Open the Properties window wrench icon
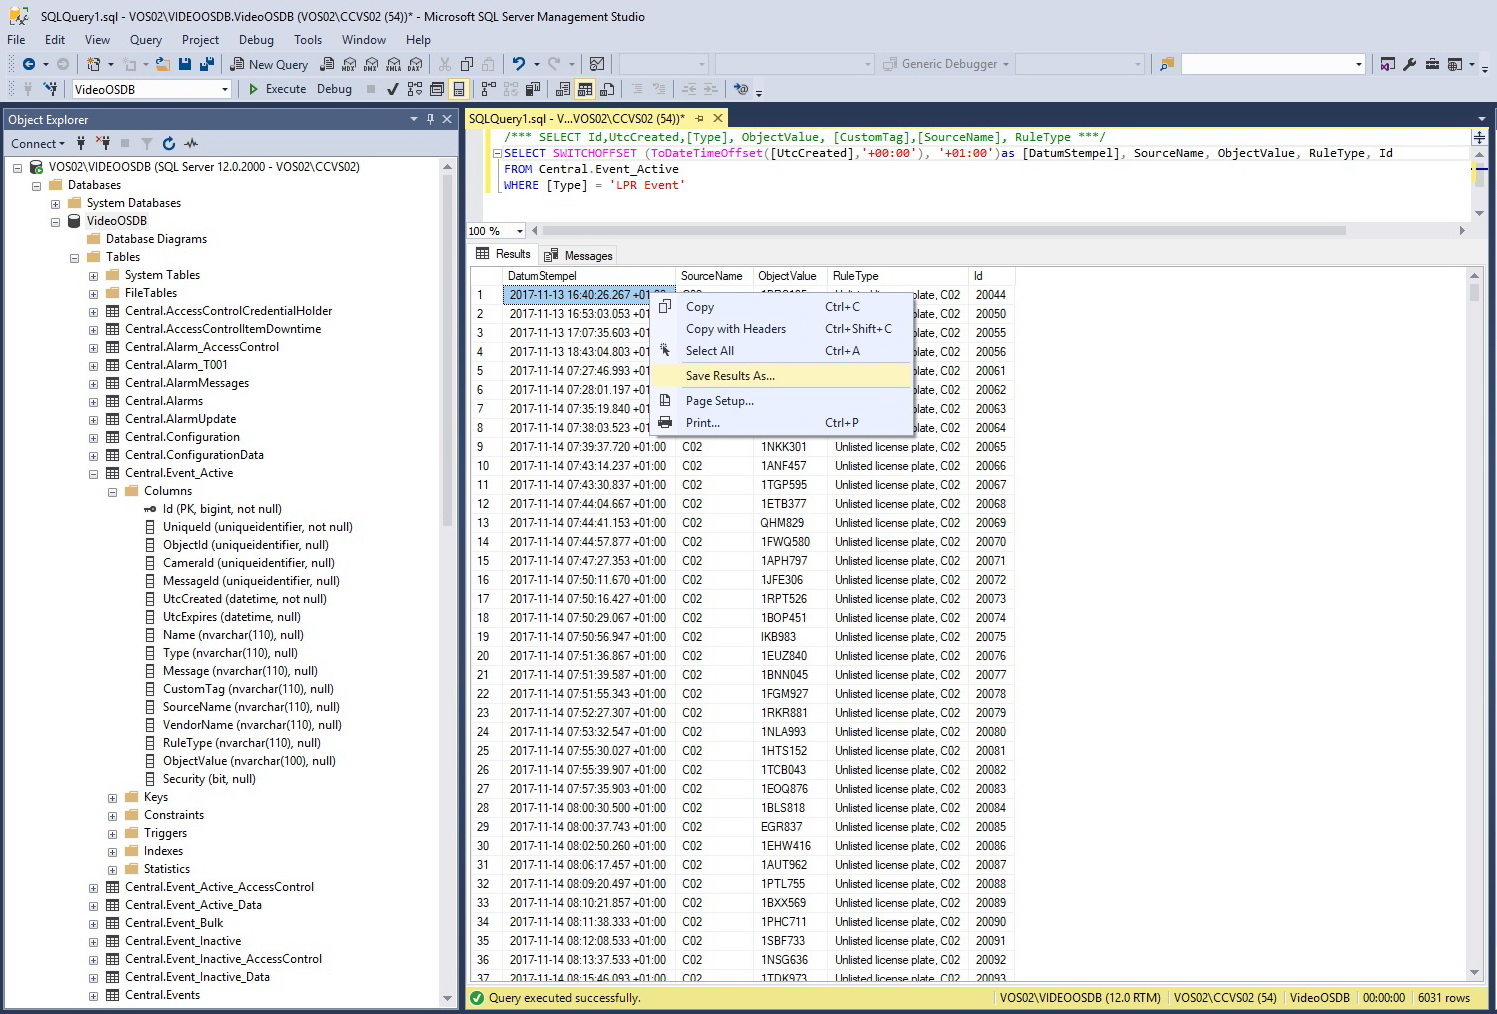Viewport: 1497px width, 1014px height. click(1410, 64)
